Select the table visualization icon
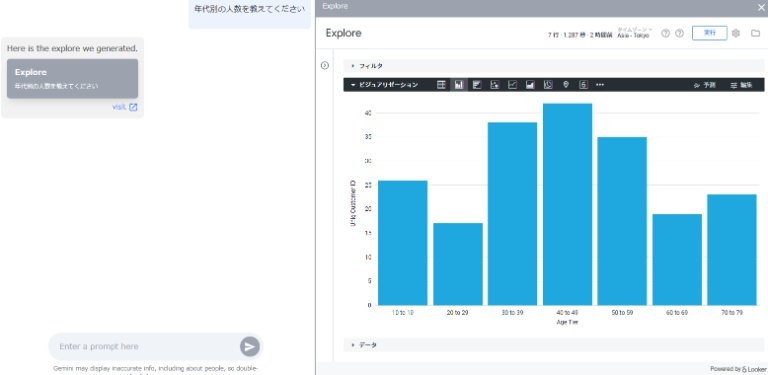The image size is (768, 375). [441, 85]
